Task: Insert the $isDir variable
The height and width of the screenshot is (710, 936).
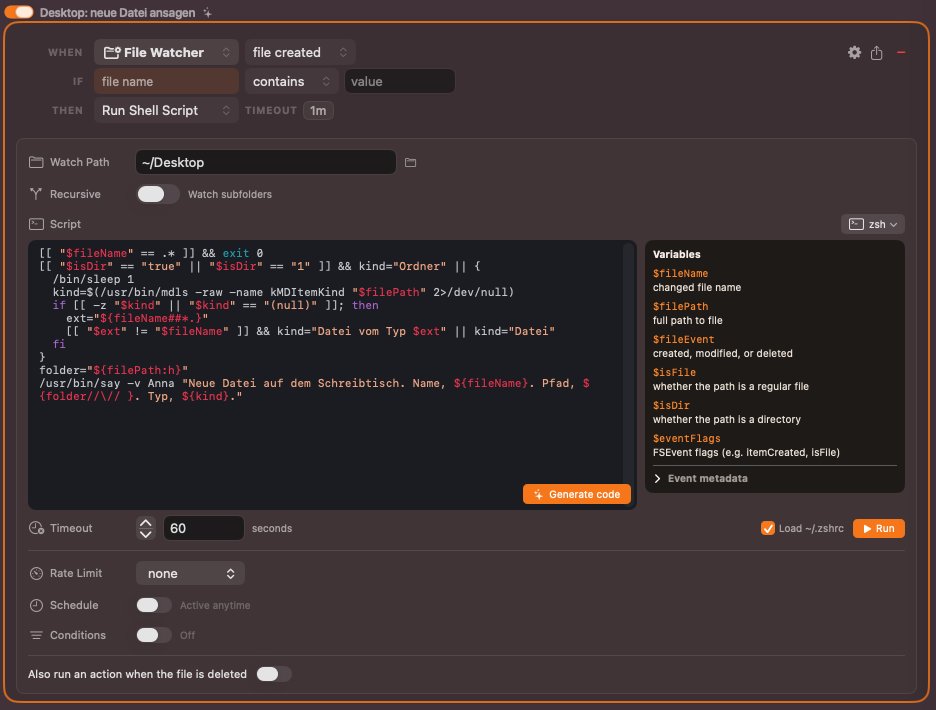Action: click(671, 405)
